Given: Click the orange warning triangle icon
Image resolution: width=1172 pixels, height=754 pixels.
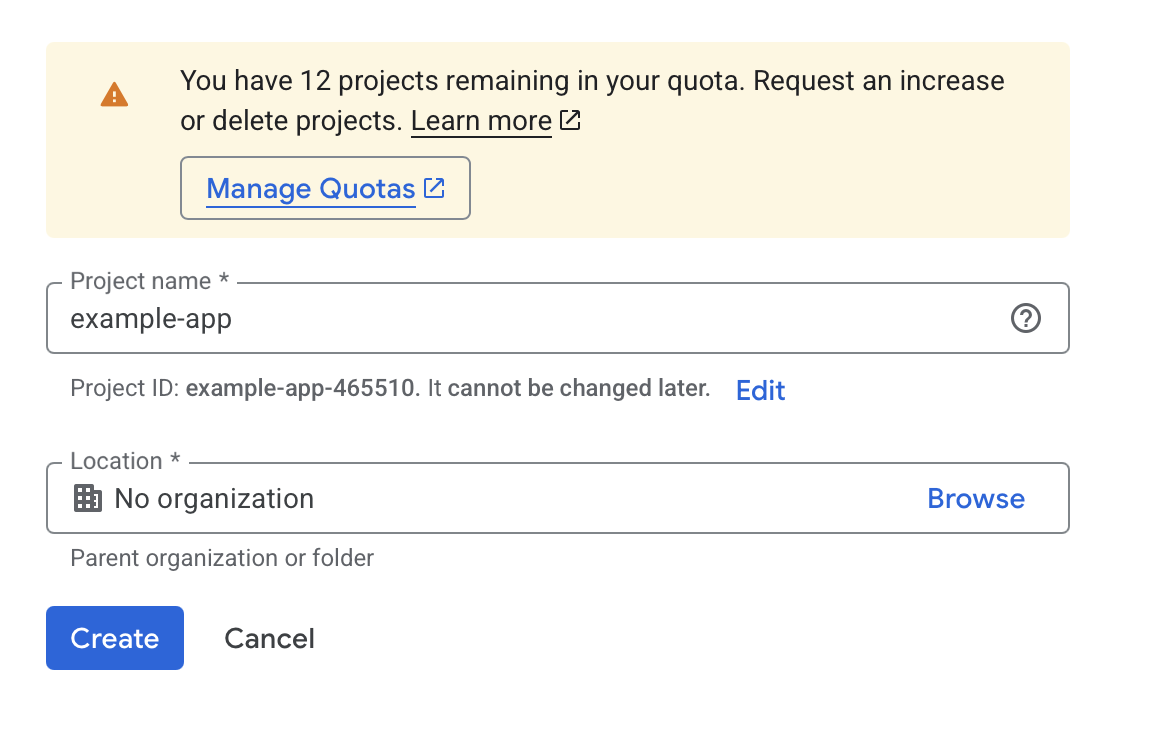Looking at the screenshot, I should click(x=114, y=95).
